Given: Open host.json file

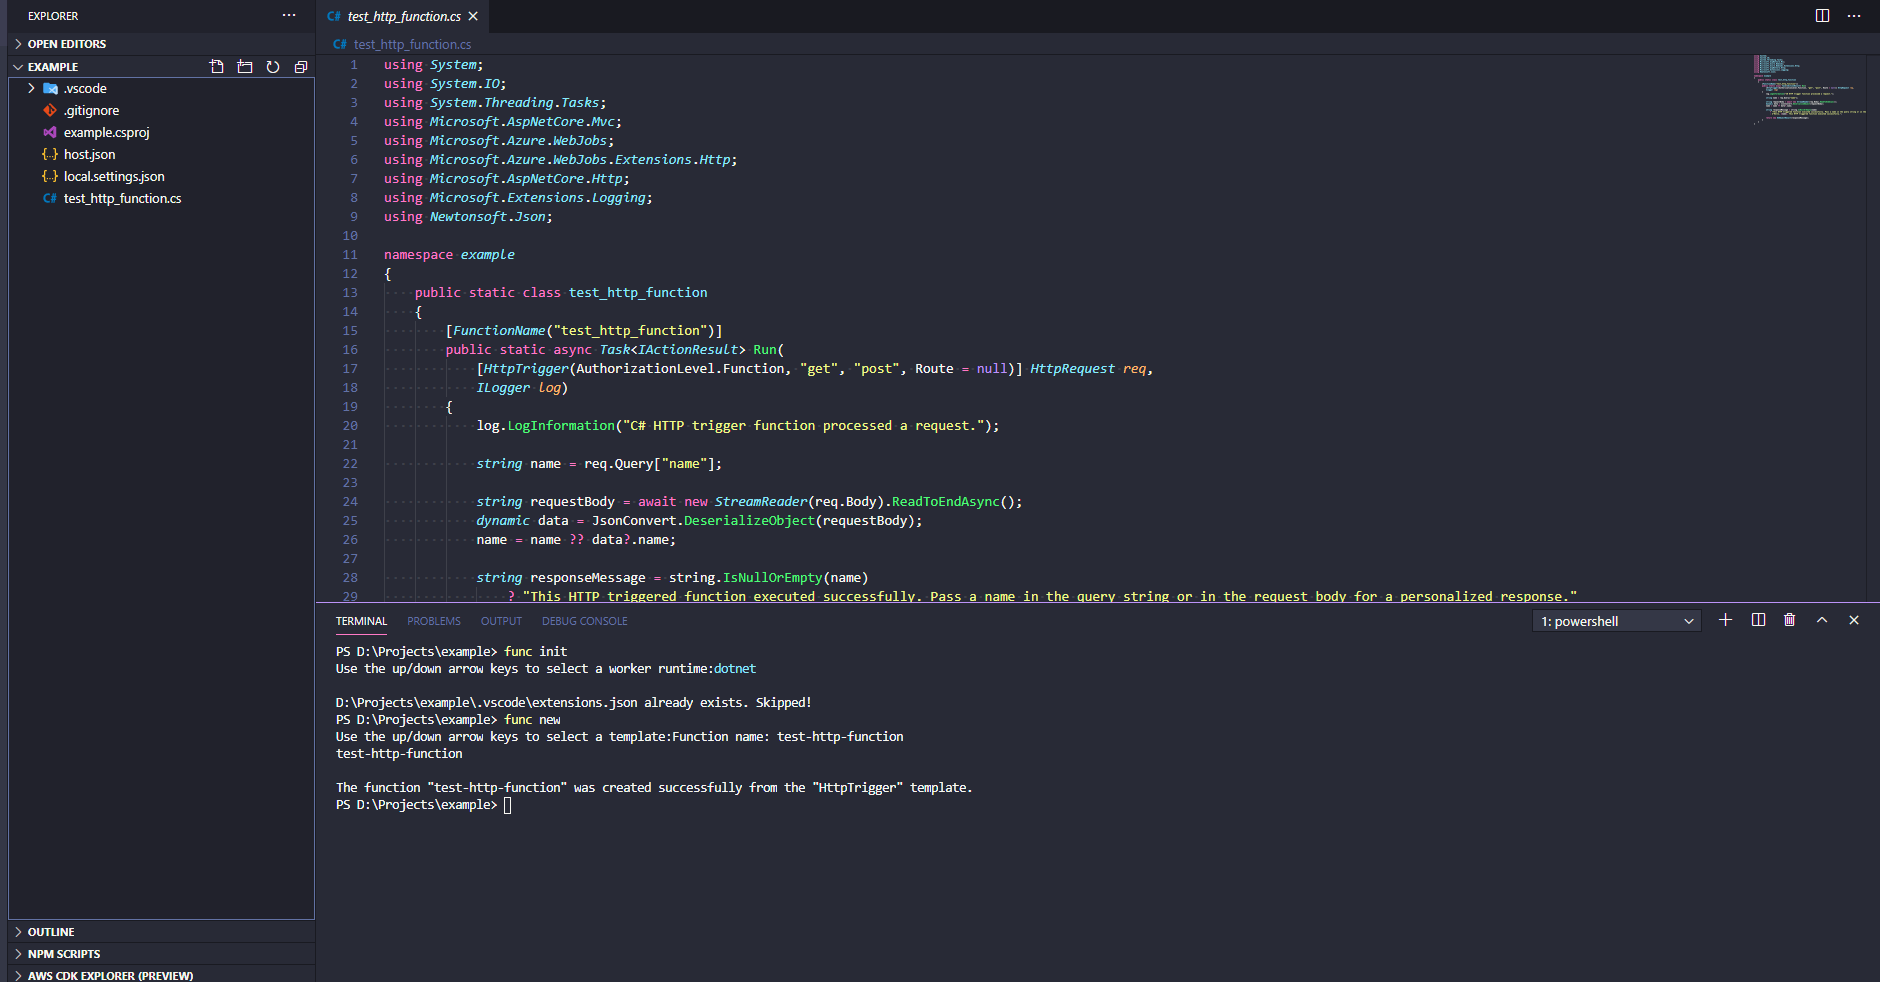Looking at the screenshot, I should 89,154.
